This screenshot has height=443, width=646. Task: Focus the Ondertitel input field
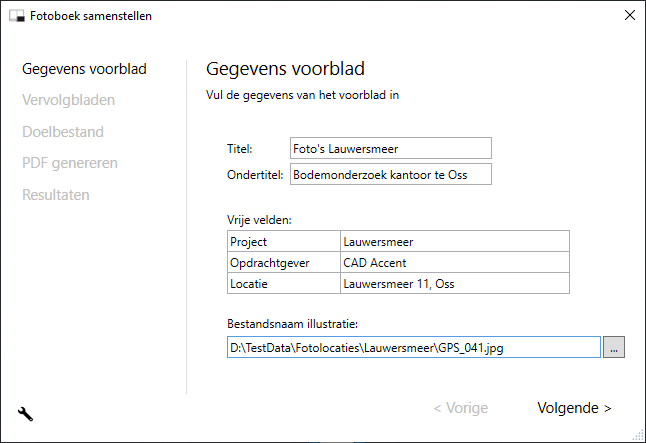(390, 175)
